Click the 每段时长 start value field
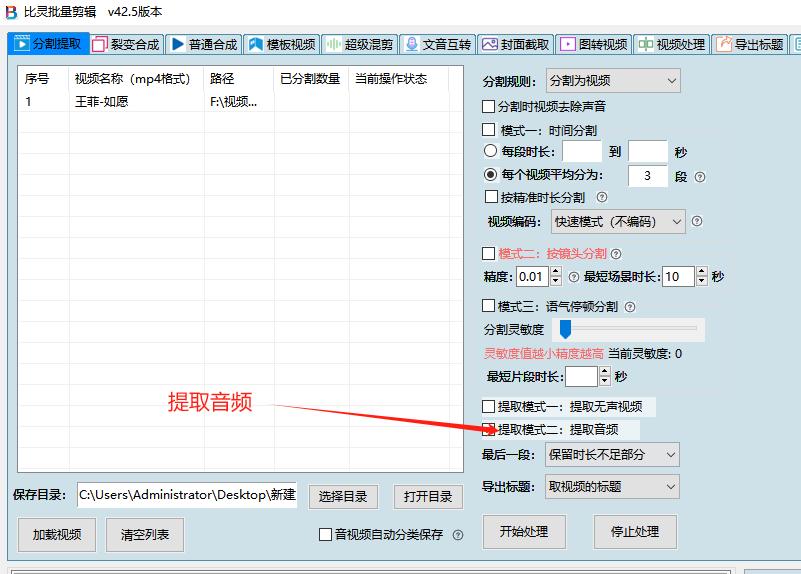Image resolution: width=801 pixels, height=574 pixels. (x=582, y=151)
